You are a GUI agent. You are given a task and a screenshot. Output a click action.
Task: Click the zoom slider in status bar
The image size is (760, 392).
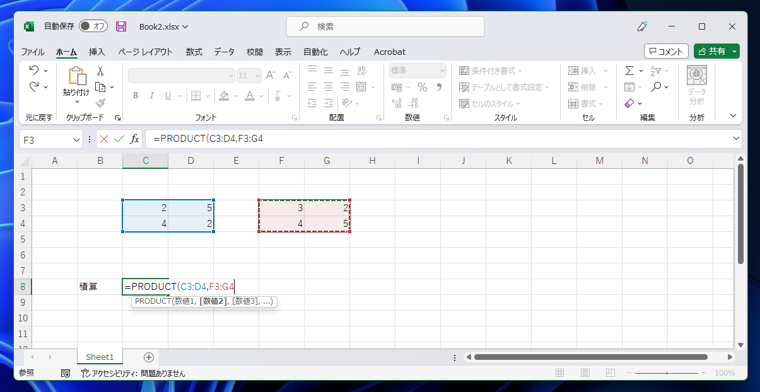(666, 373)
